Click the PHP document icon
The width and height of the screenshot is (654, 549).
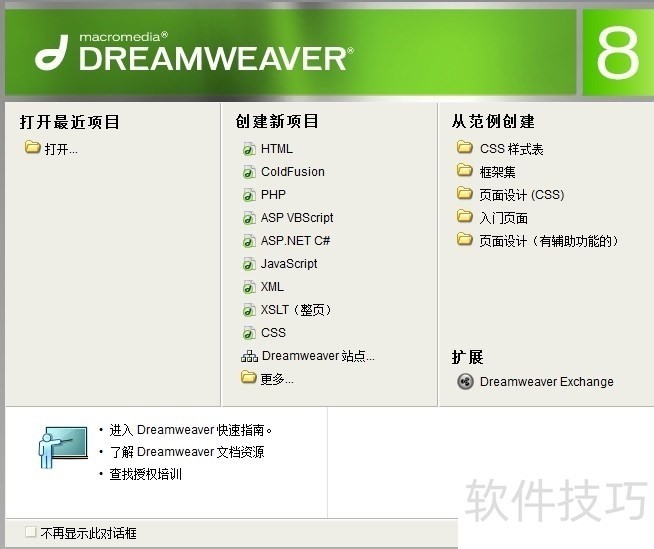[249, 195]
